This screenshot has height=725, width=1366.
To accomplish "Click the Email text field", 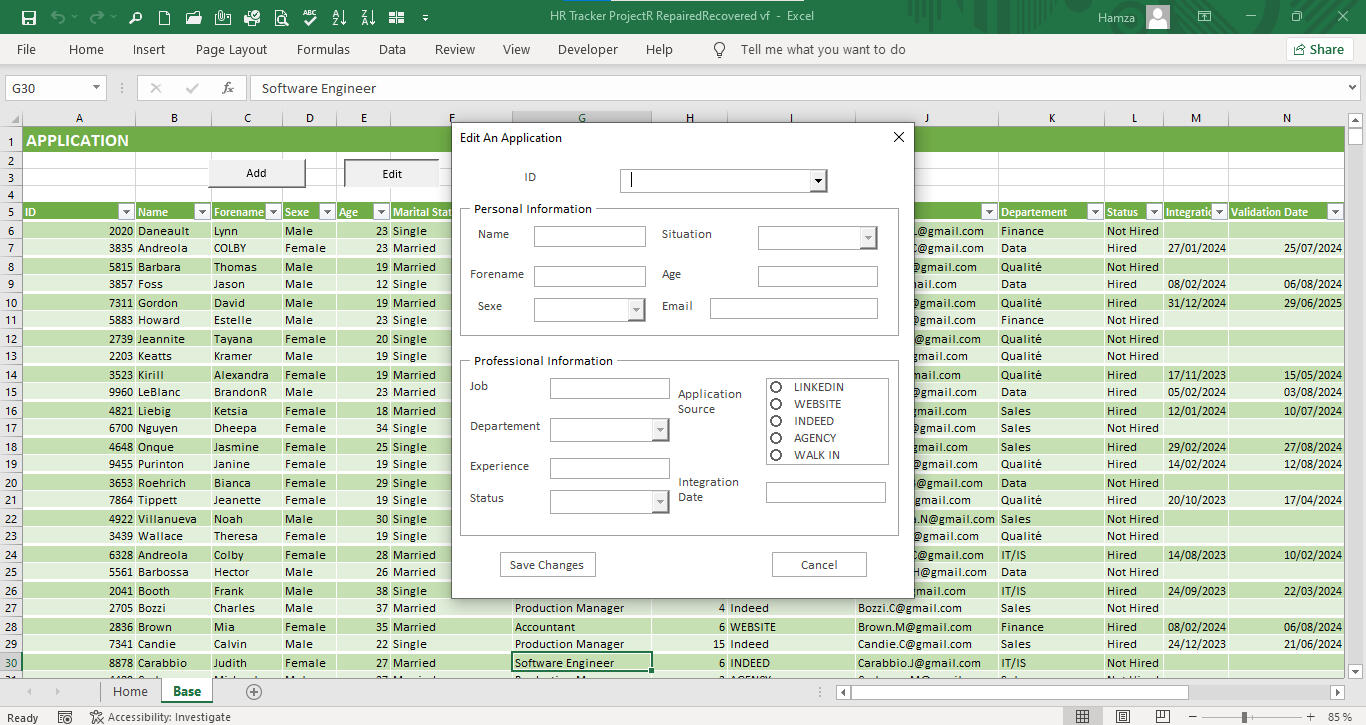I will click(793, 308).
